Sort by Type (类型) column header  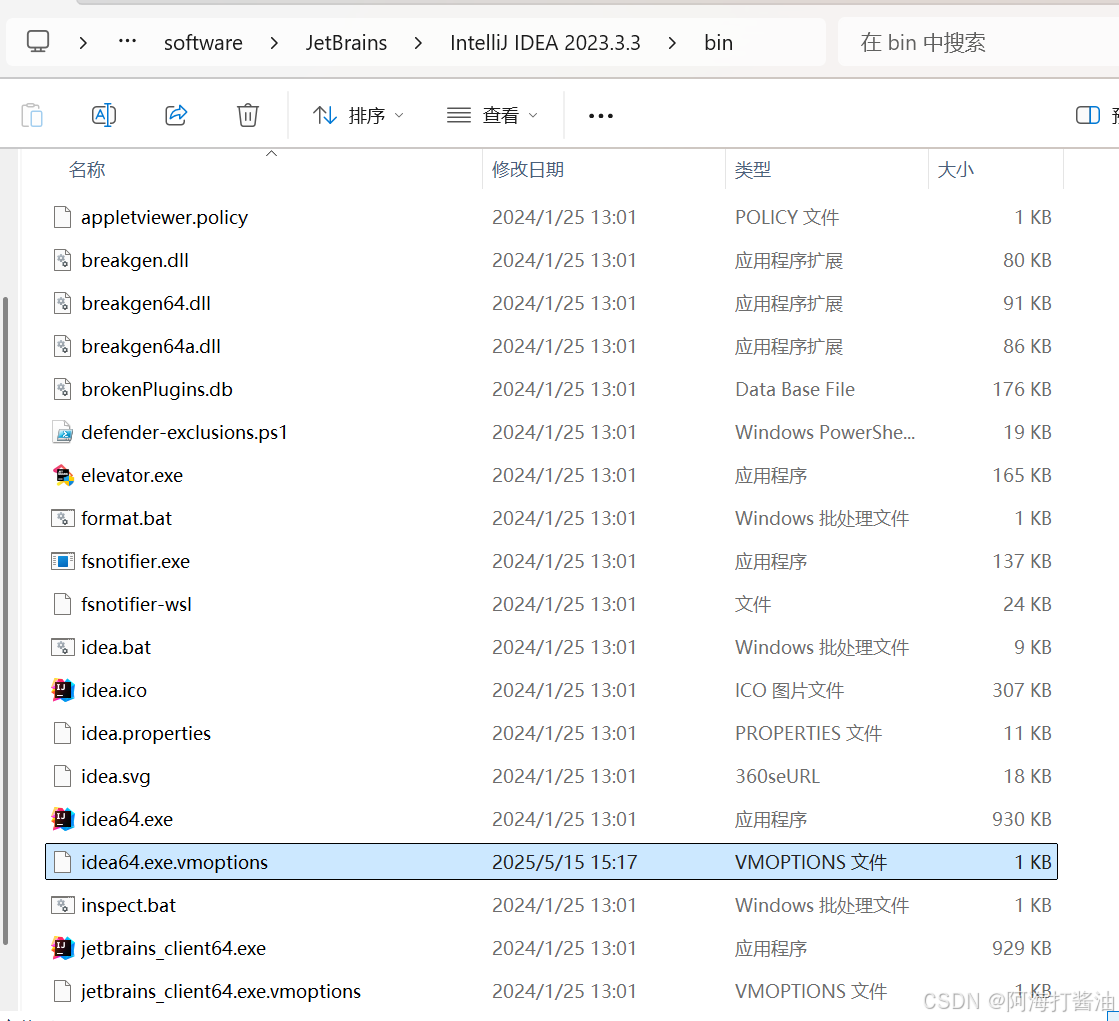coord(753,170)
